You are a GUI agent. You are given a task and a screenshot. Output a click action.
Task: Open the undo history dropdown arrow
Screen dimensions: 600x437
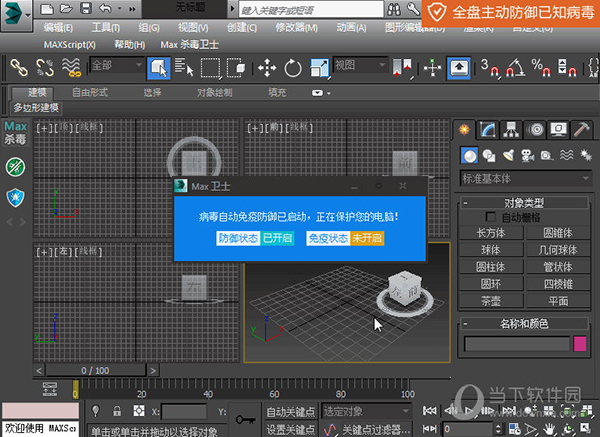119,8
